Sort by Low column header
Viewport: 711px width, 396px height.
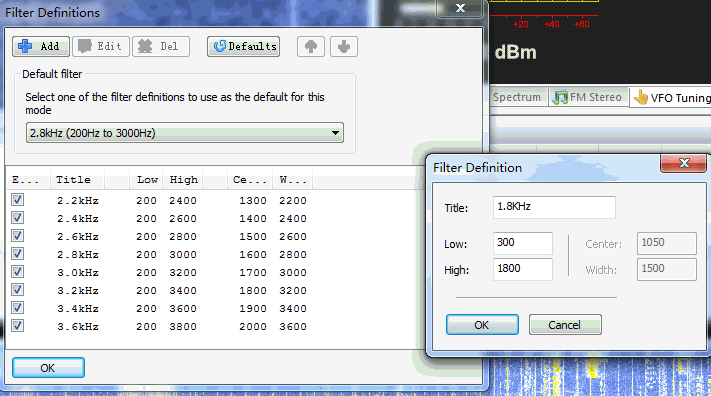[147, 180]
